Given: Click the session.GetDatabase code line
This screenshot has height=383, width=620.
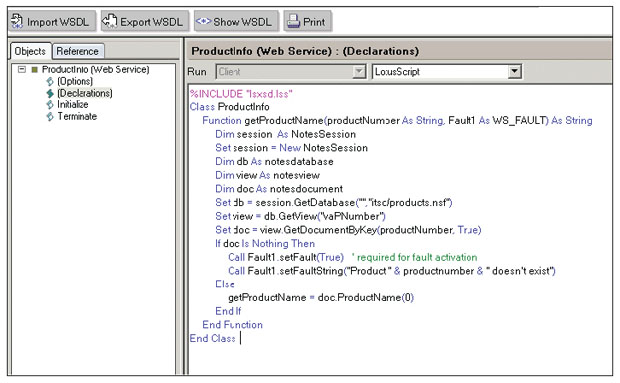Looking at the screenshot, I should point(334,203).
